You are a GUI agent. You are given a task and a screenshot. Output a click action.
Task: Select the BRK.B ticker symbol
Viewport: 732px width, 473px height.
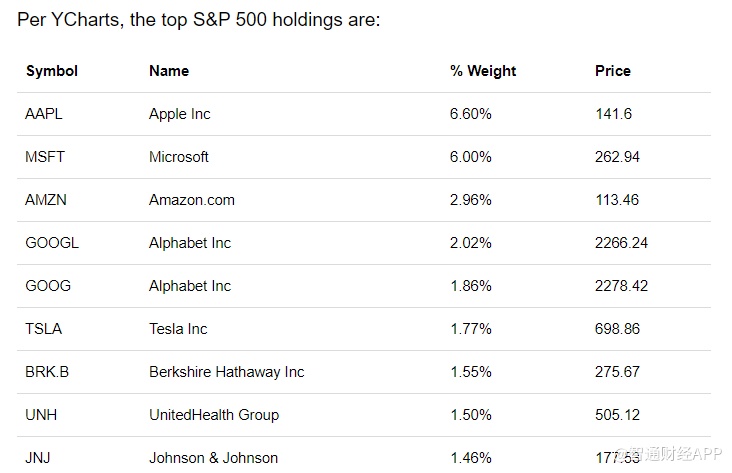coord(46,372)
